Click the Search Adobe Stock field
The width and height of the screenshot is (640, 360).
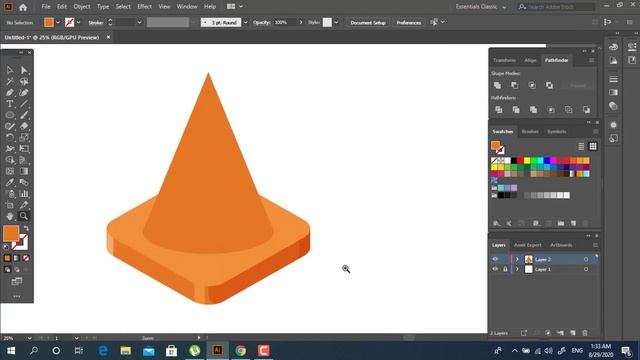point(556,7)
